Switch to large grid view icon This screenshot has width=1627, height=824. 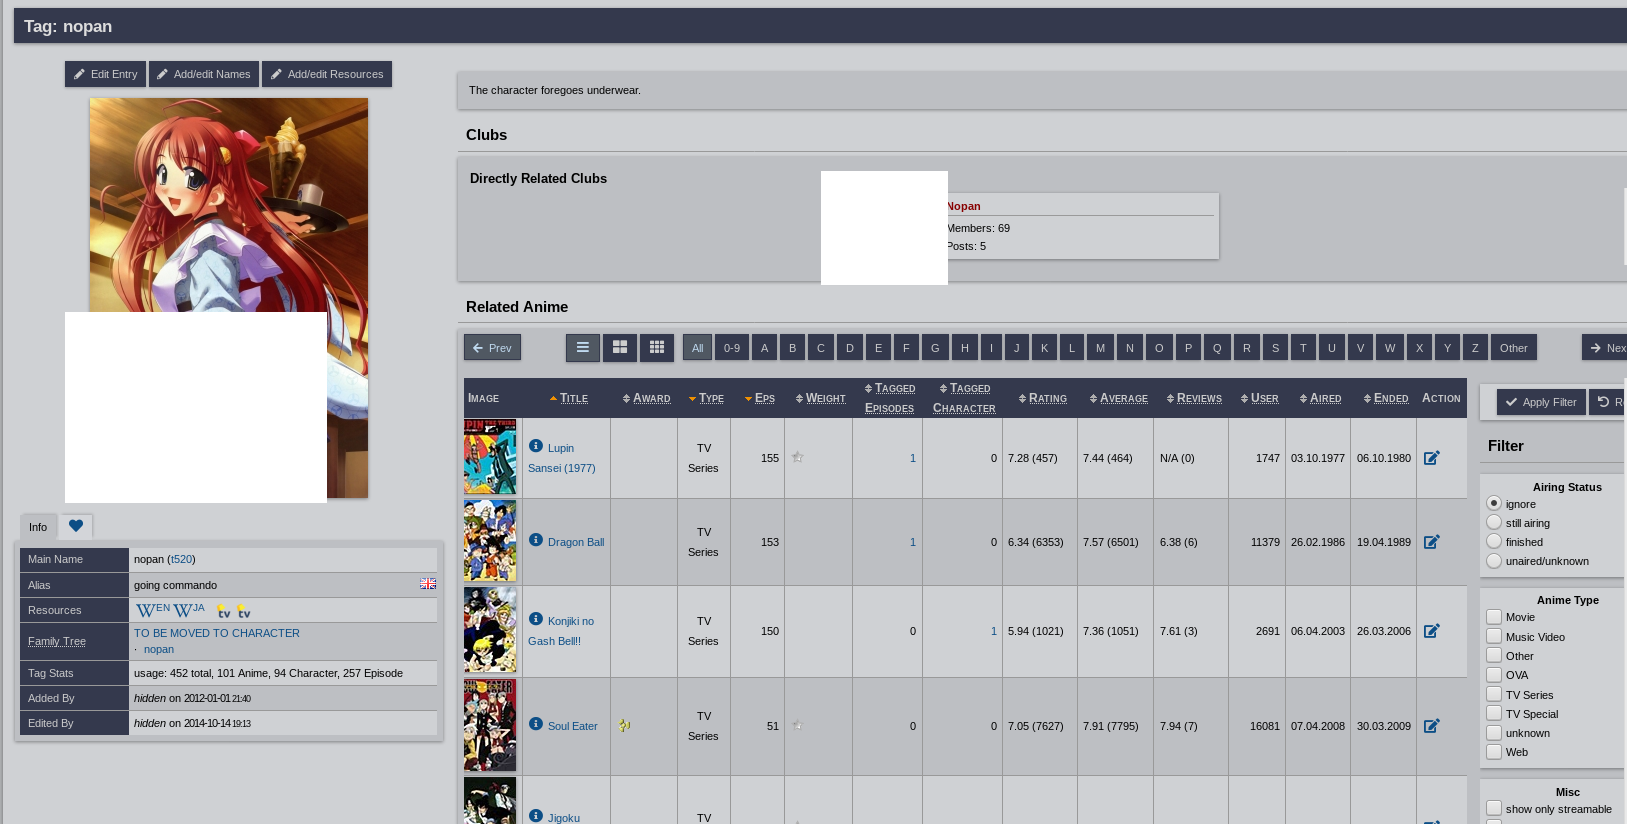pos(620,347)
